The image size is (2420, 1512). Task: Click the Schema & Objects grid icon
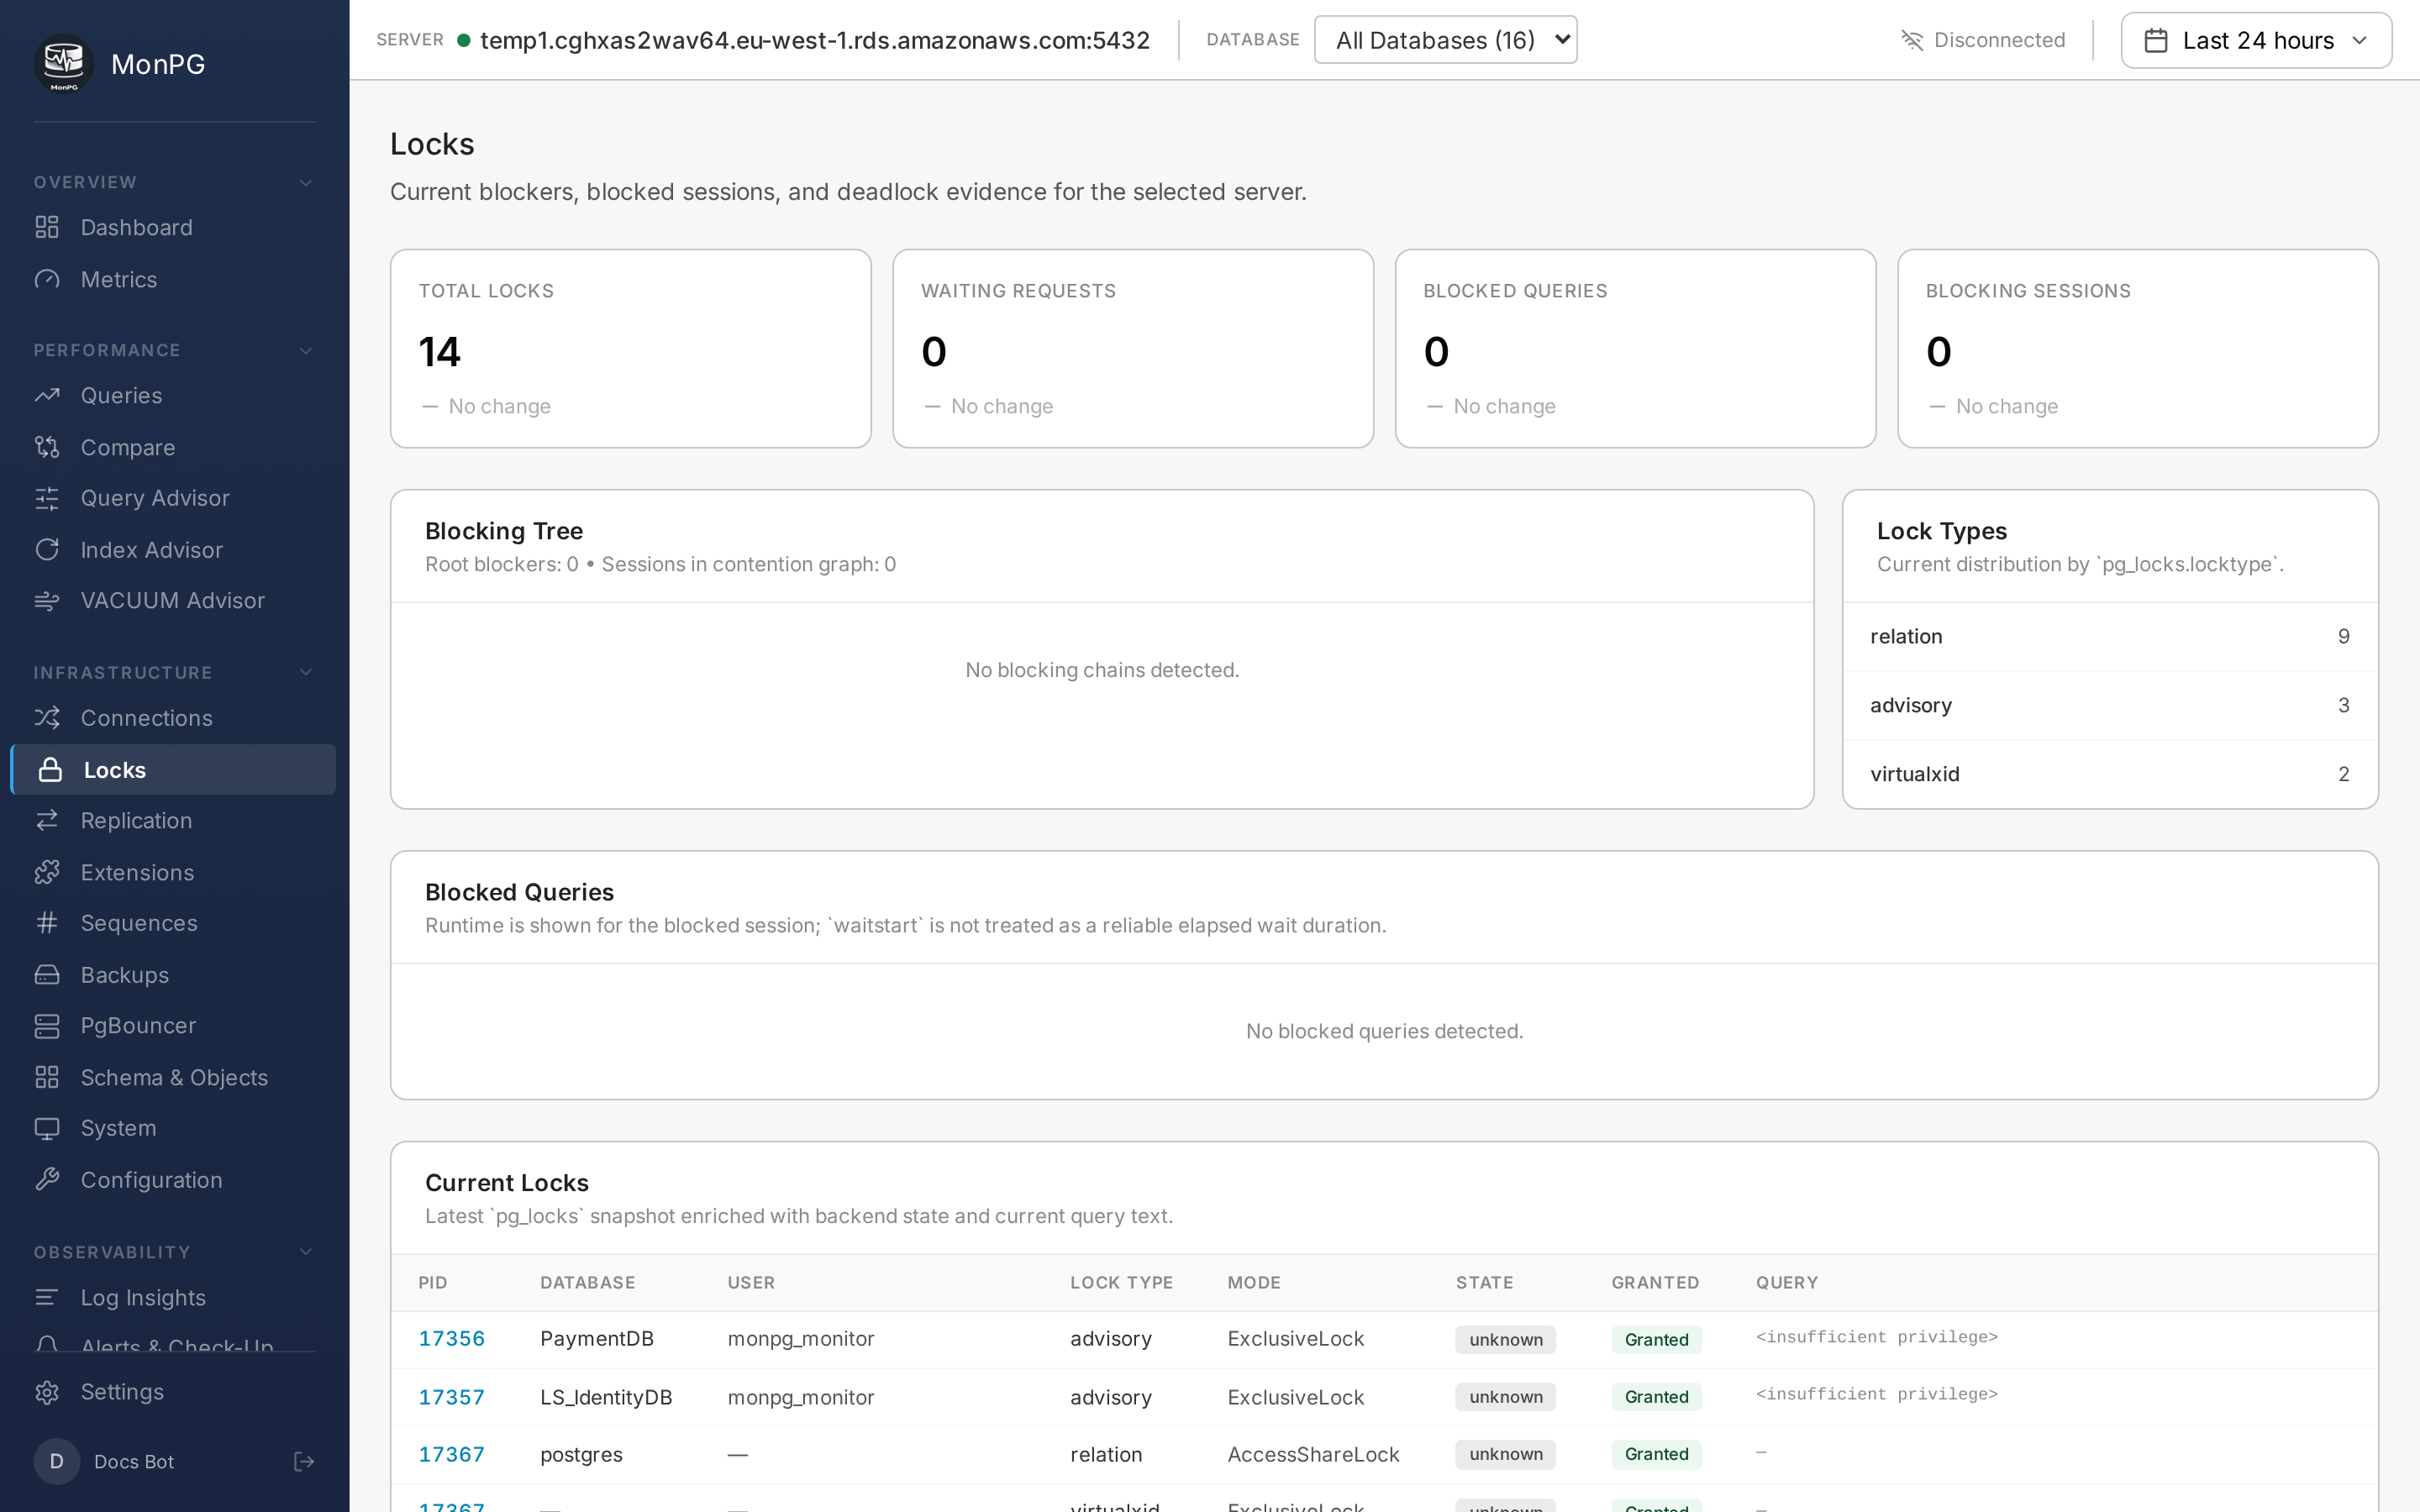47,1077
